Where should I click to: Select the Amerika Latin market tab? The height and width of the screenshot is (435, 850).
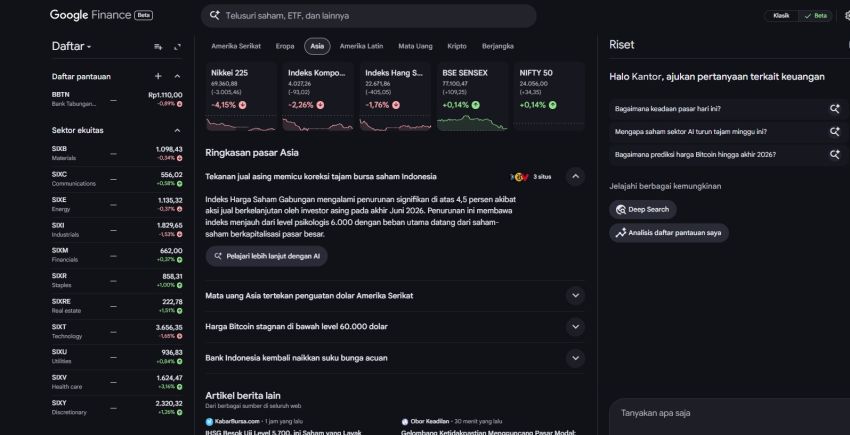361,46
